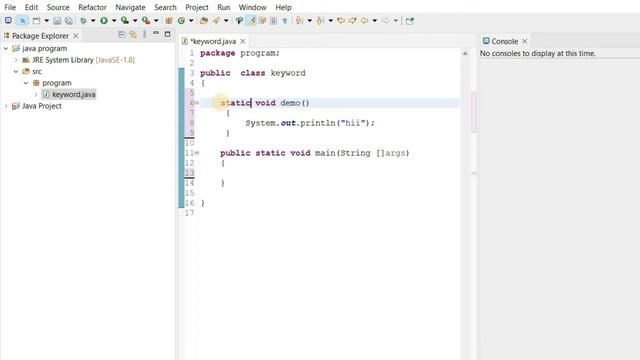
Task: Open the Next Annotation dropdown arrow
Action: 309,20
